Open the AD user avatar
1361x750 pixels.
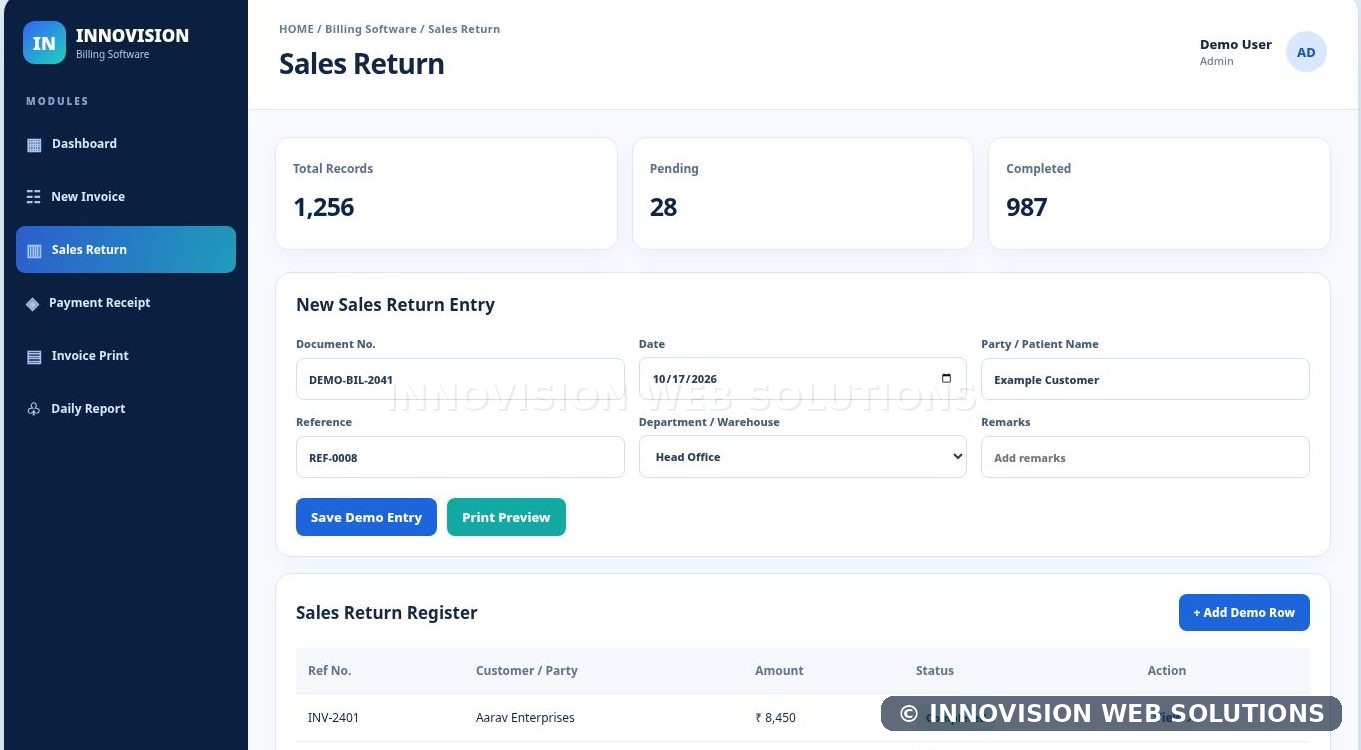[1306, 52]
